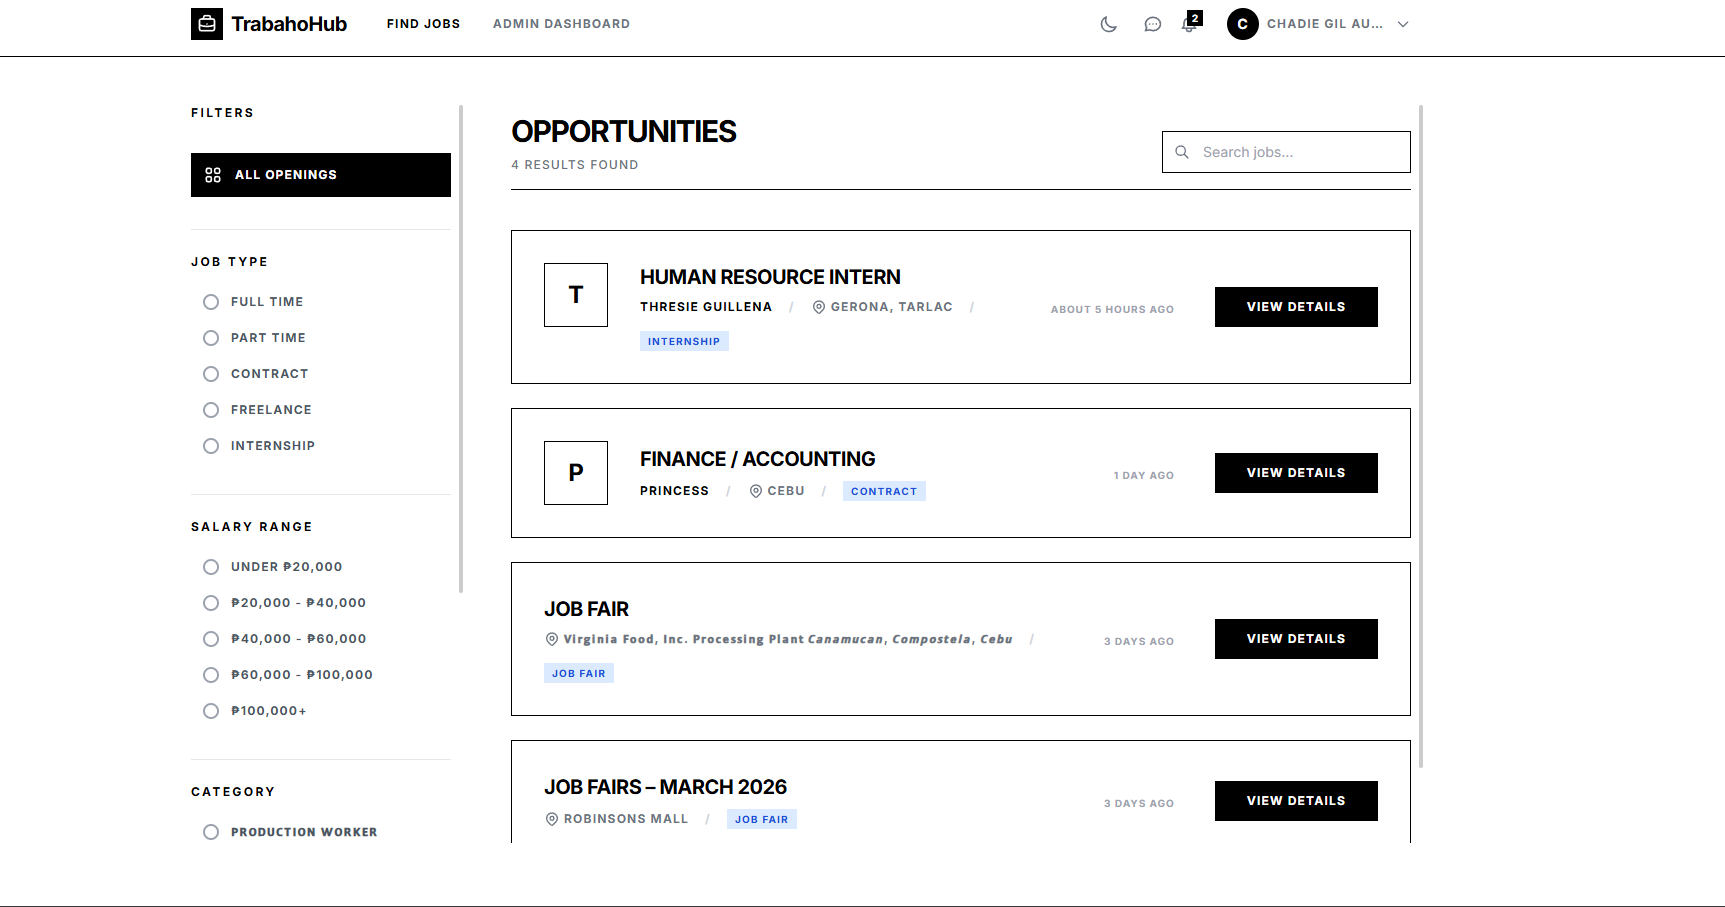Open notifications bell showing 2 alerts
The width and height of the screenshot is (1725, 907).
1188,24
